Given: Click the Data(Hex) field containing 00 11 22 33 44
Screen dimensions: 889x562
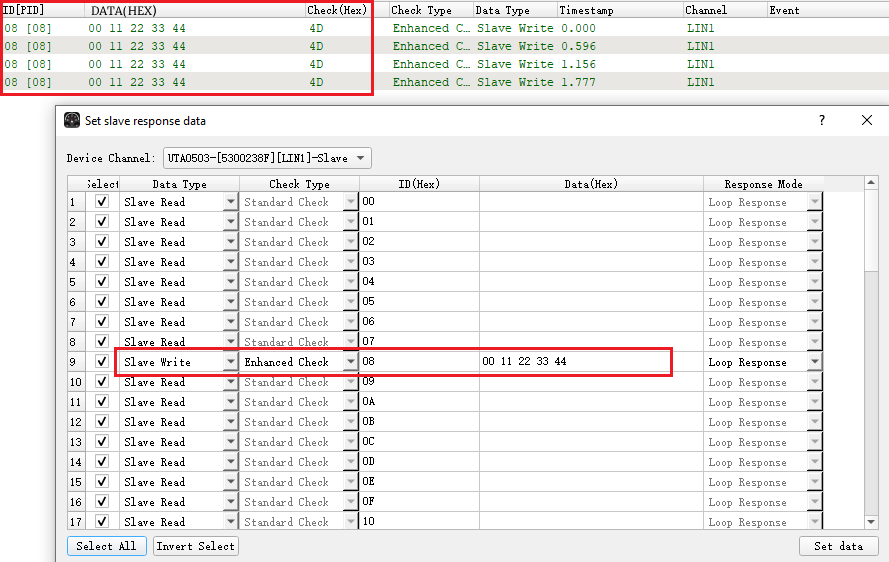Looking at the screenshot, I should 574,362.
